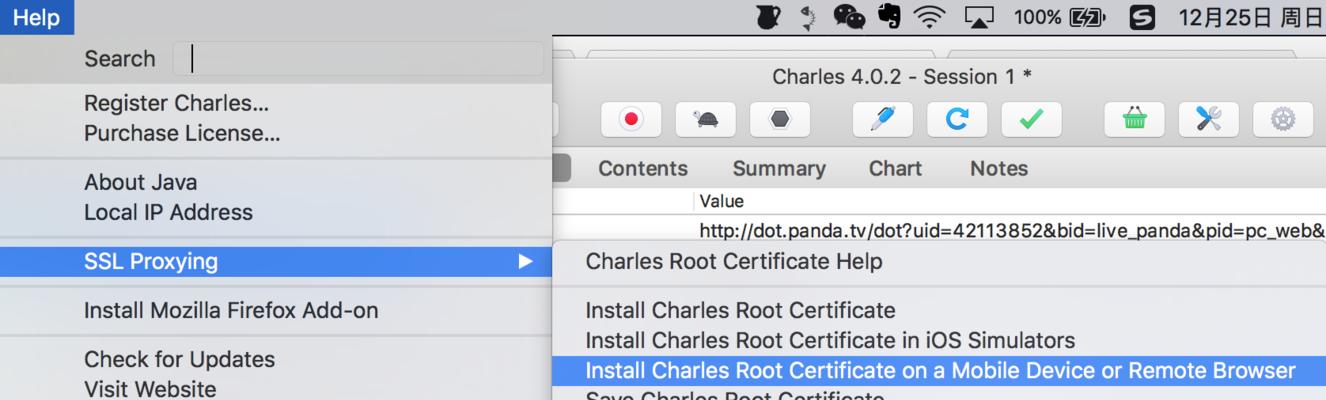Click the Repeat circular arrow icon

957,120
